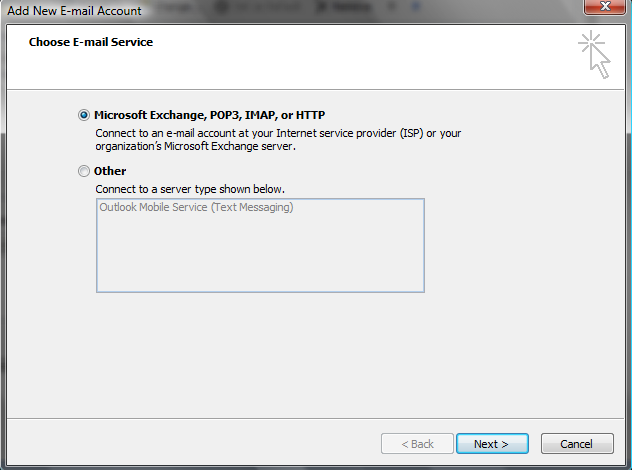The width and height of the screenshot is (632, 470).
Task: Select the Microsoft Exchange, POP3, IMAP radio button
Action: point(84,115)
